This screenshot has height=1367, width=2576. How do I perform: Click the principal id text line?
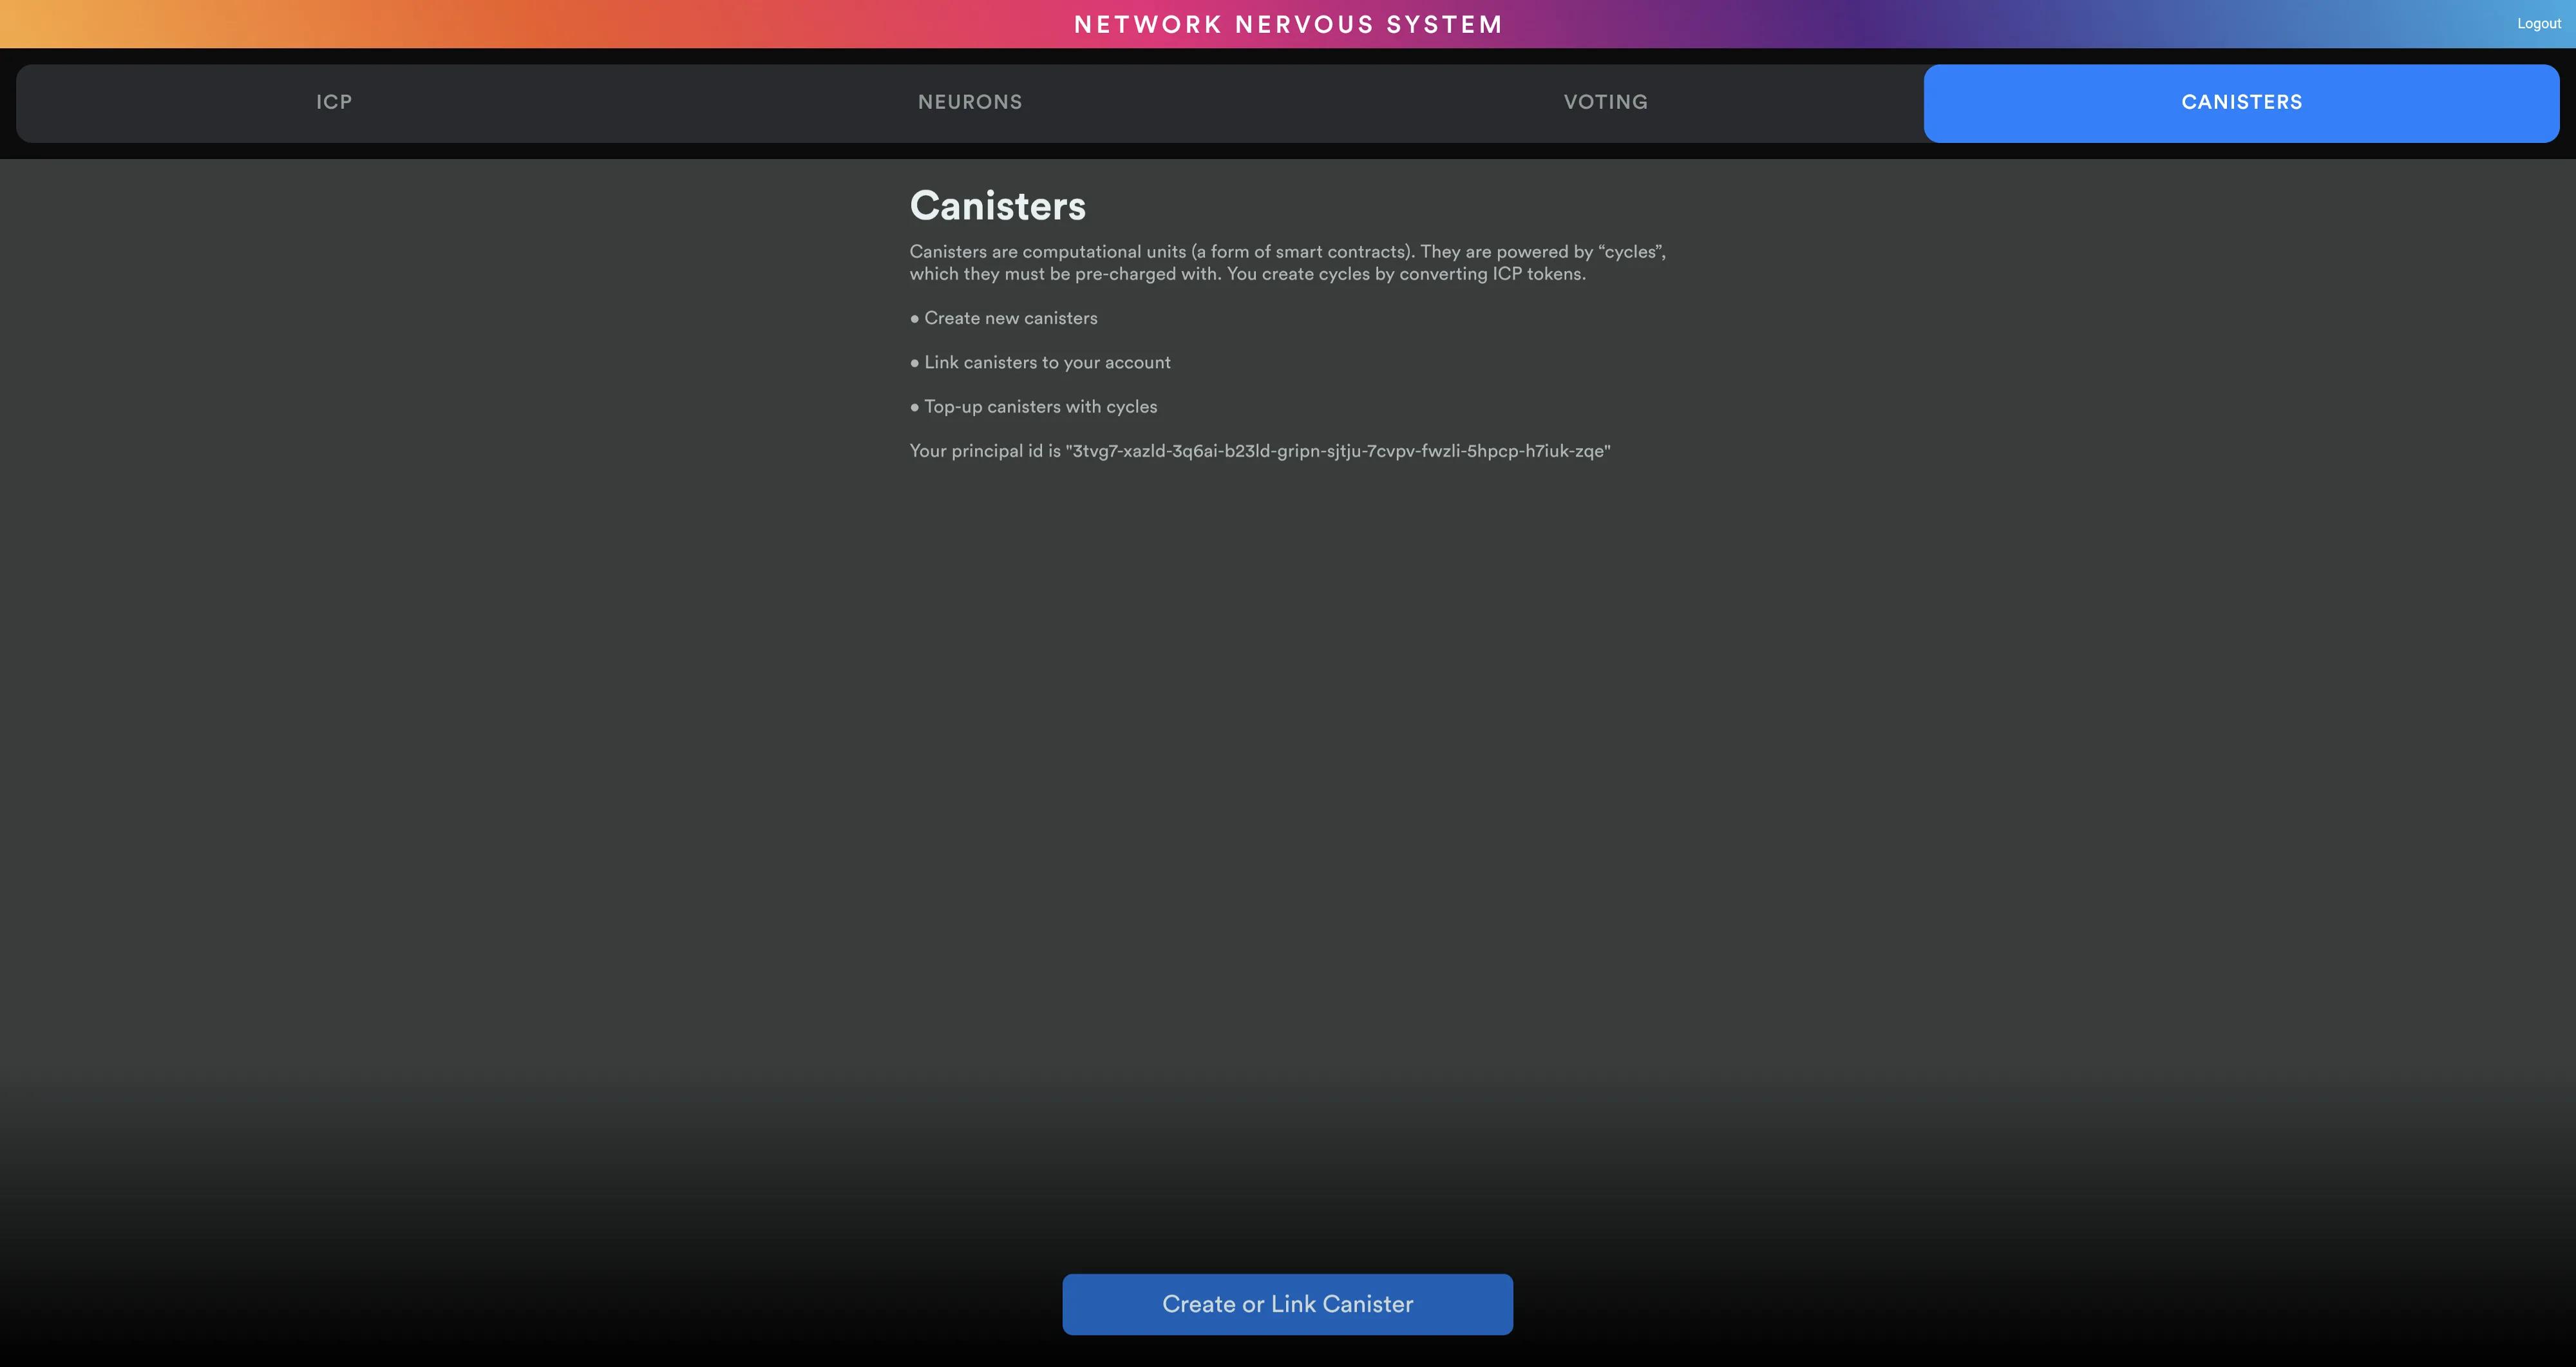pyautogui.click(x=1260, y=451)
